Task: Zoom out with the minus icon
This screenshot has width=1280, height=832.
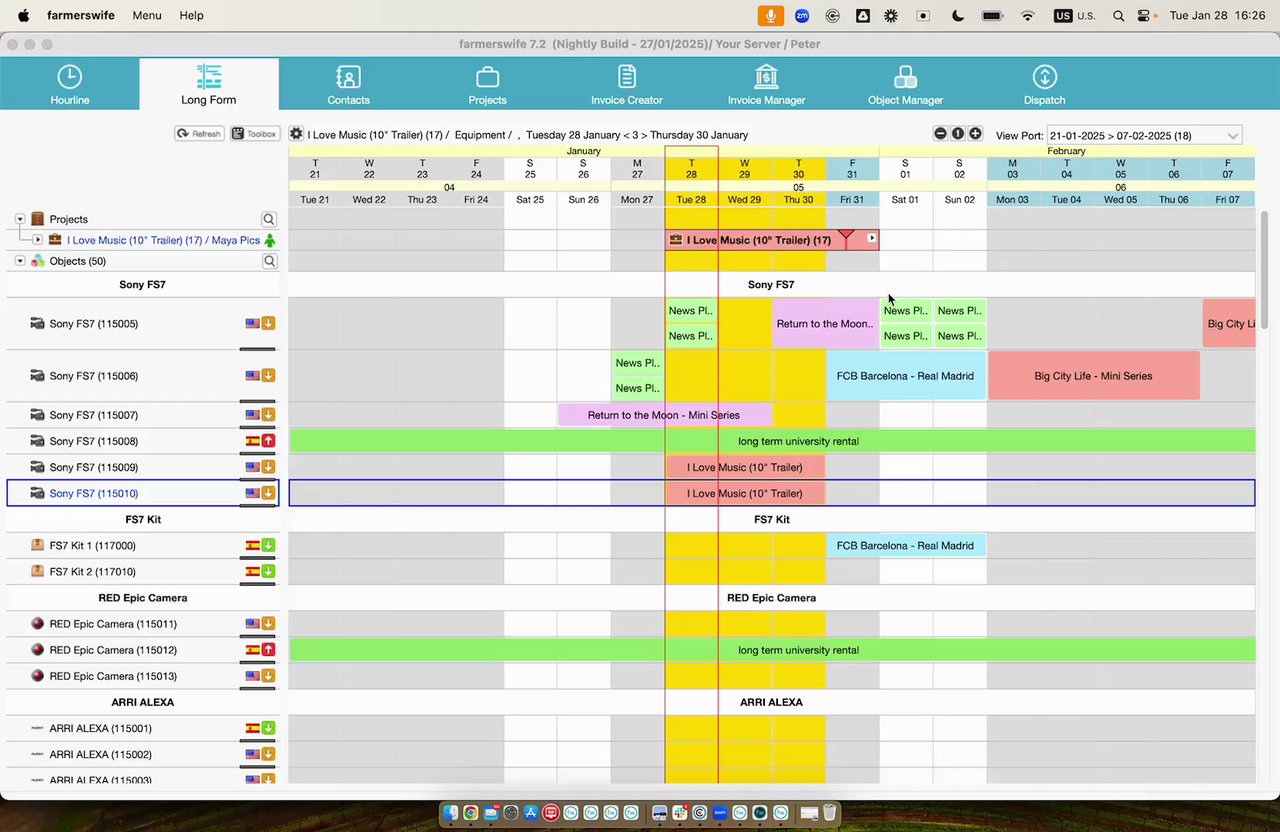Action: tap(940, 134)
